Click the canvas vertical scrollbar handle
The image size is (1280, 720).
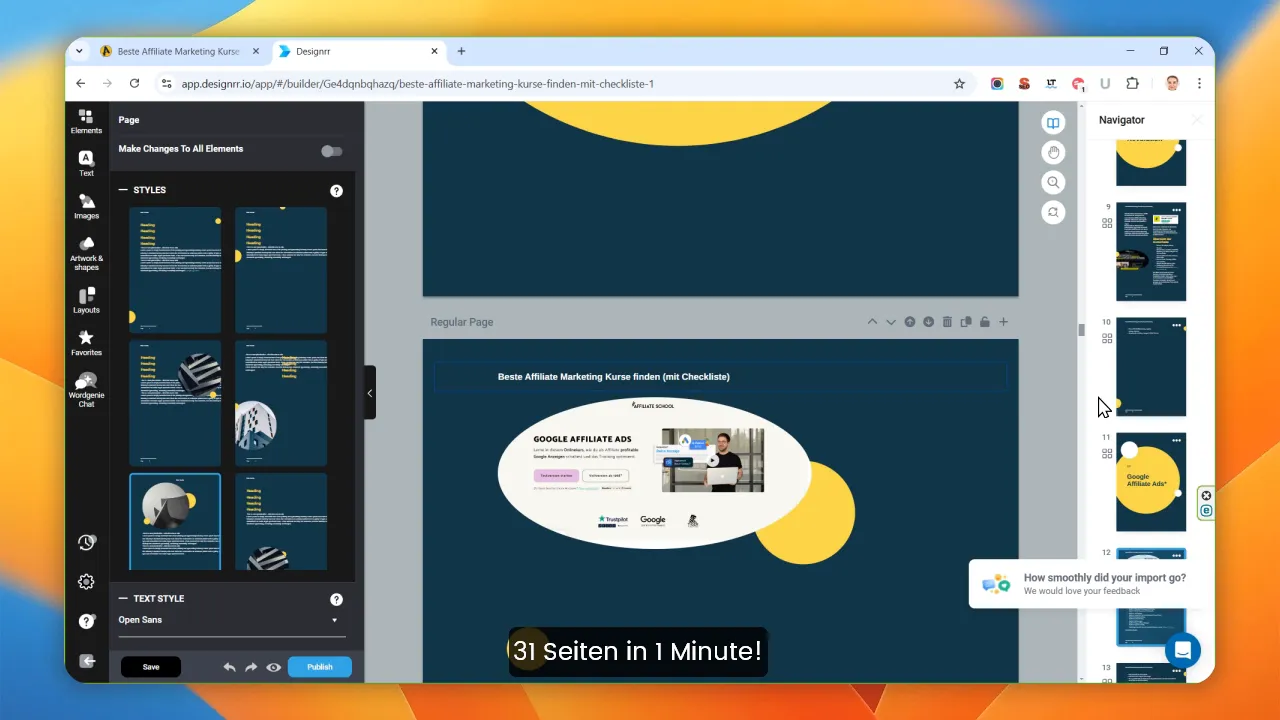pos(1081,330)
